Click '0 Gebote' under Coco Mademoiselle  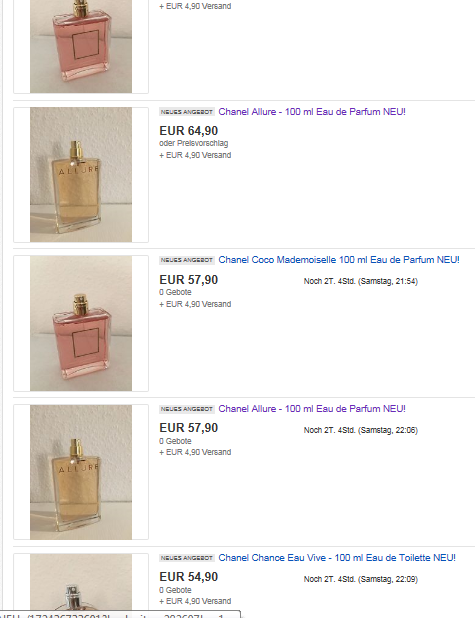(x=175, y=292)
